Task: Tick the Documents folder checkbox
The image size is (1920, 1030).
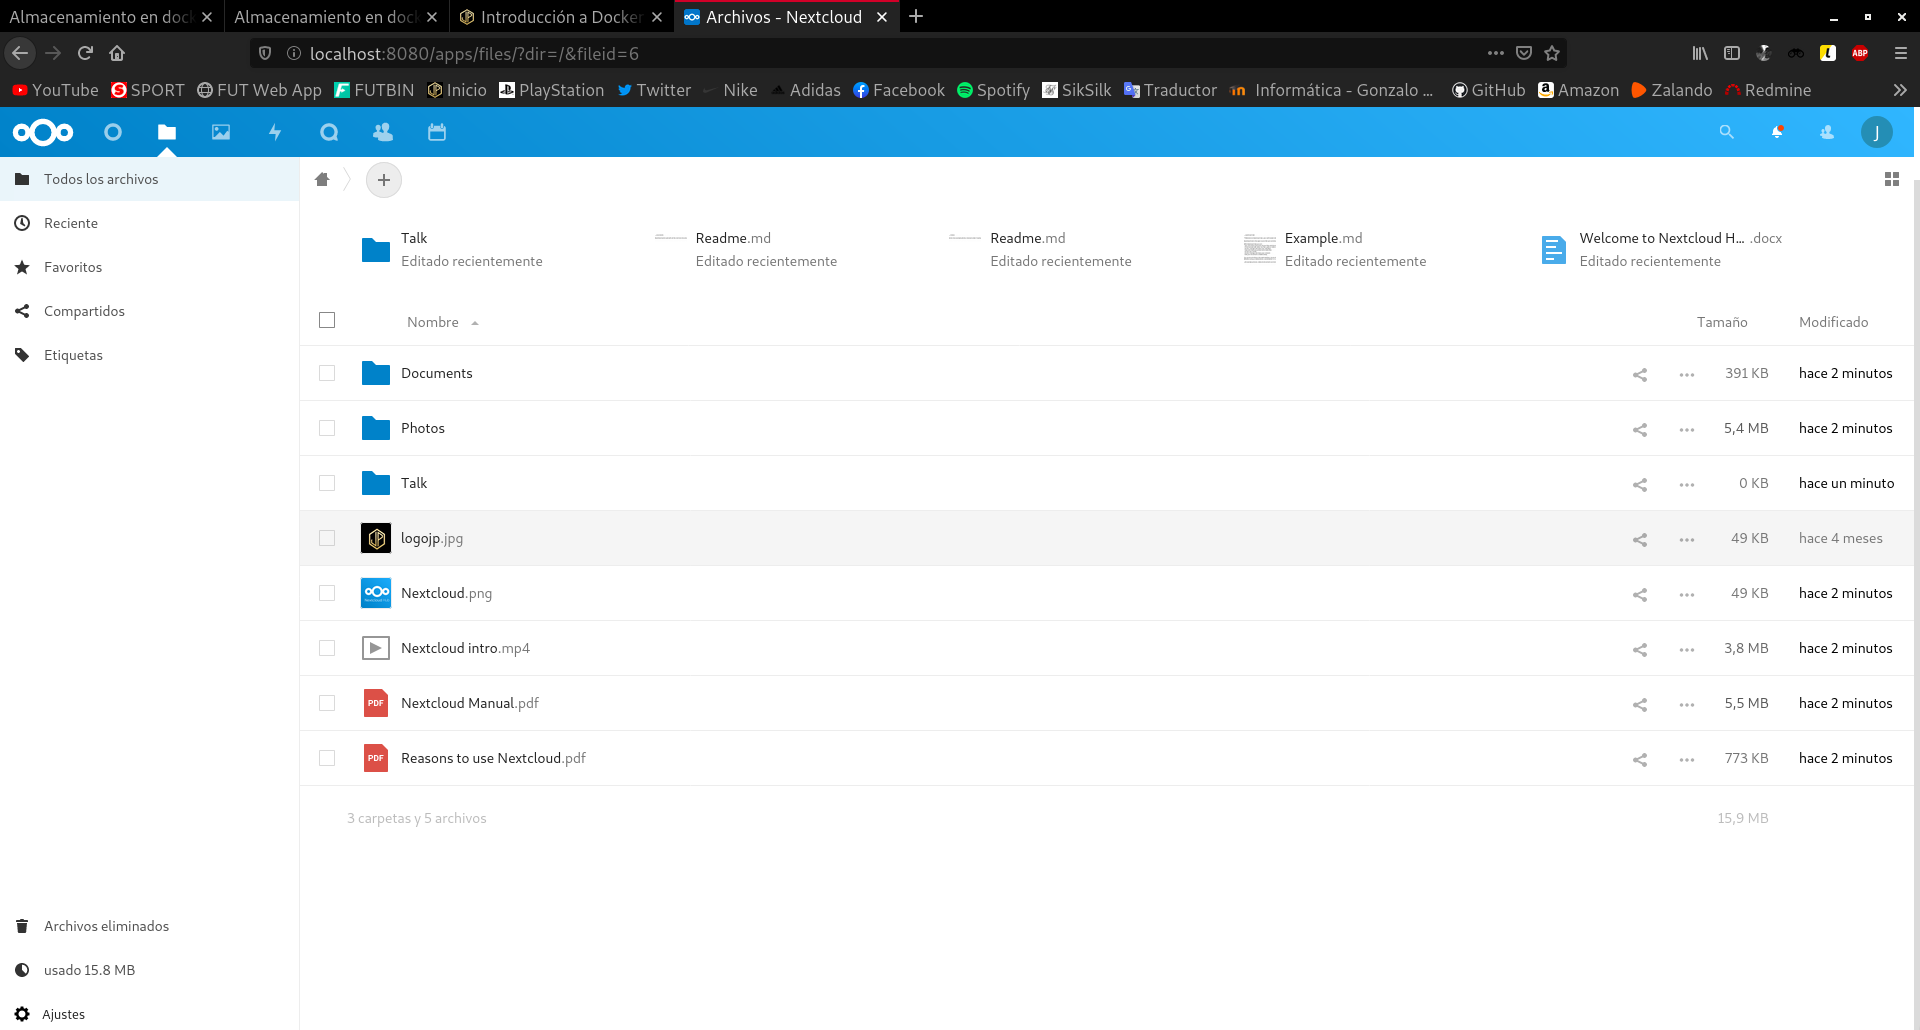Action: (x=327, y=373)
